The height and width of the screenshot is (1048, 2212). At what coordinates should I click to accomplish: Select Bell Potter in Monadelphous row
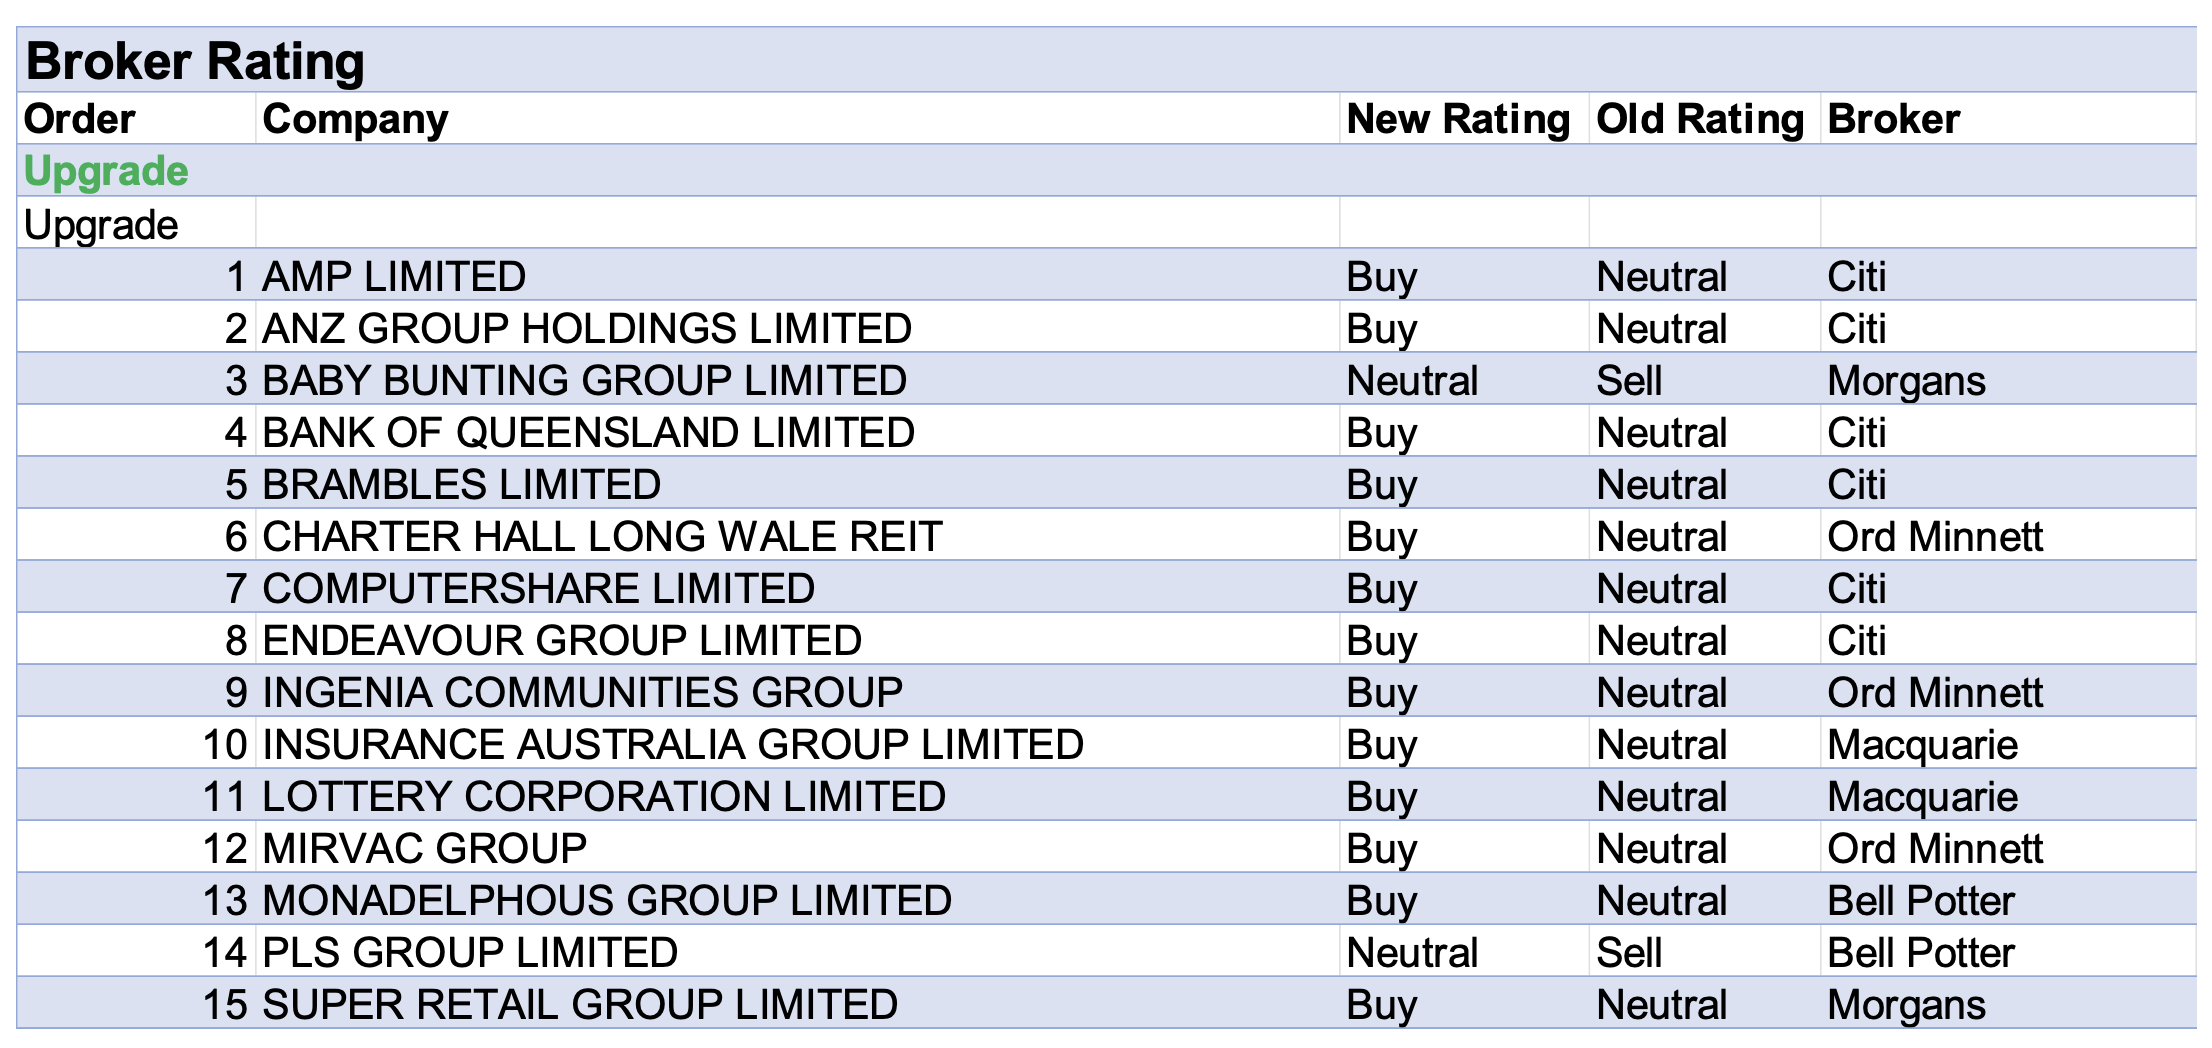coord(1920,901)
